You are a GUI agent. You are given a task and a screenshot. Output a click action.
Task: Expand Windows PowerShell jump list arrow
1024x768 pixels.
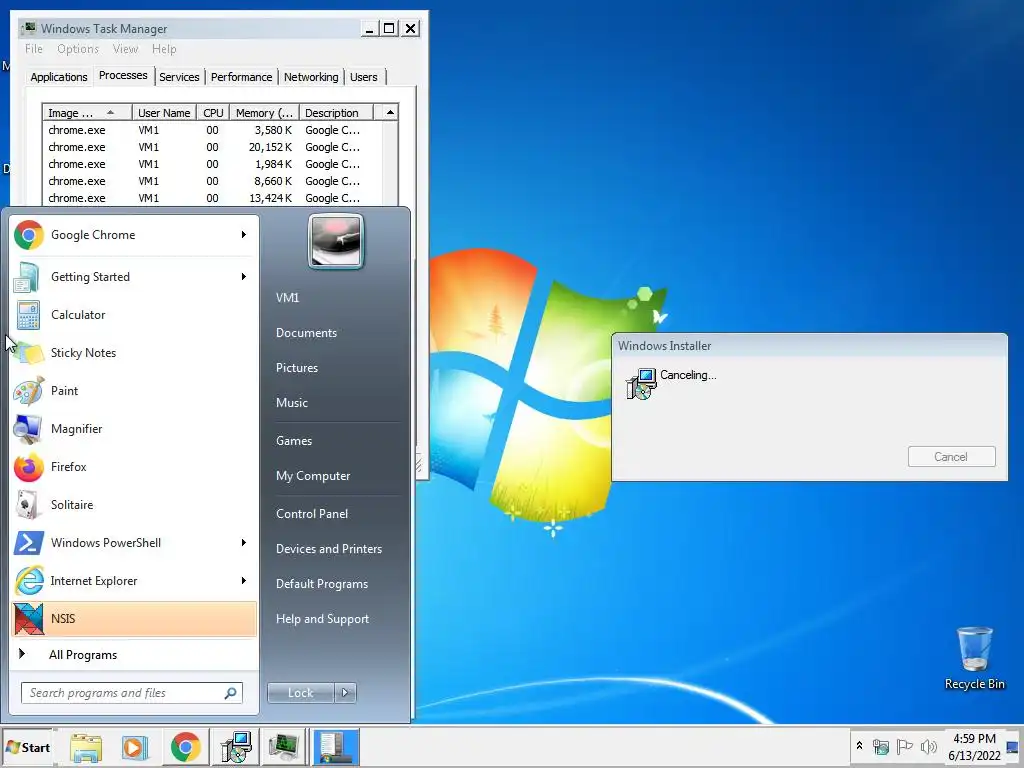point(244,543)
